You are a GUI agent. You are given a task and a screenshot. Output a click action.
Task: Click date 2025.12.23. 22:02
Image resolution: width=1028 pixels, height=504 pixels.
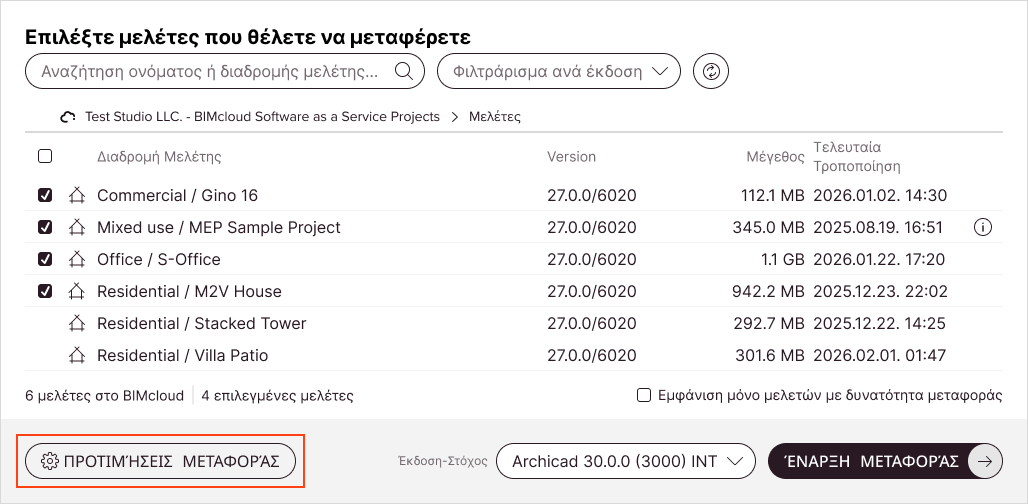pos(880,291)
